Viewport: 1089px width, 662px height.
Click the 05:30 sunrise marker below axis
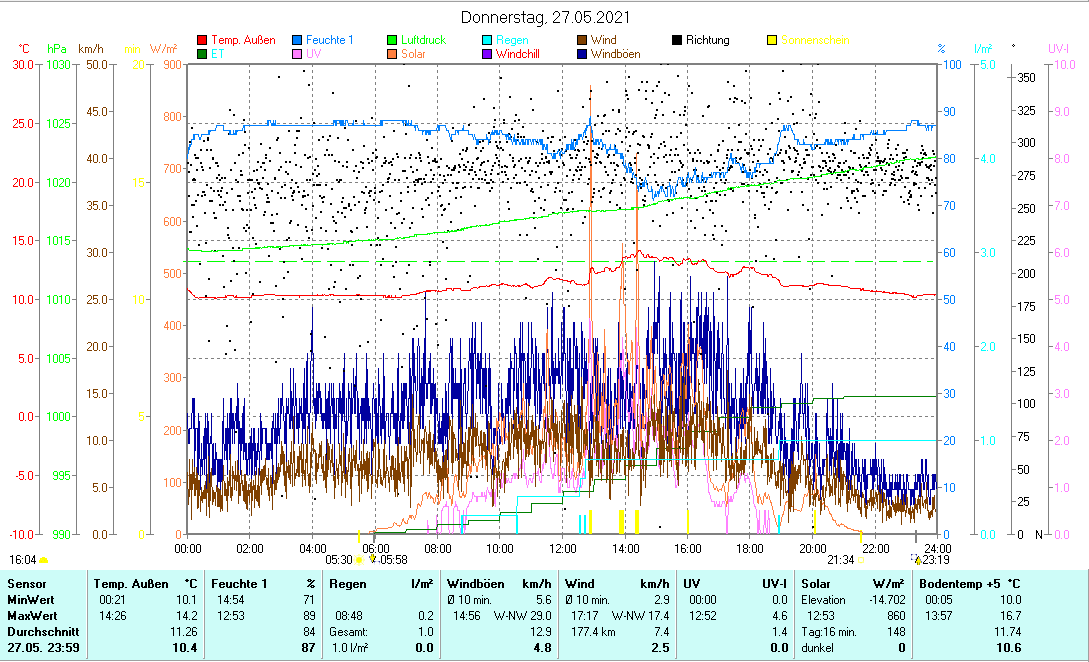point(339,560)
